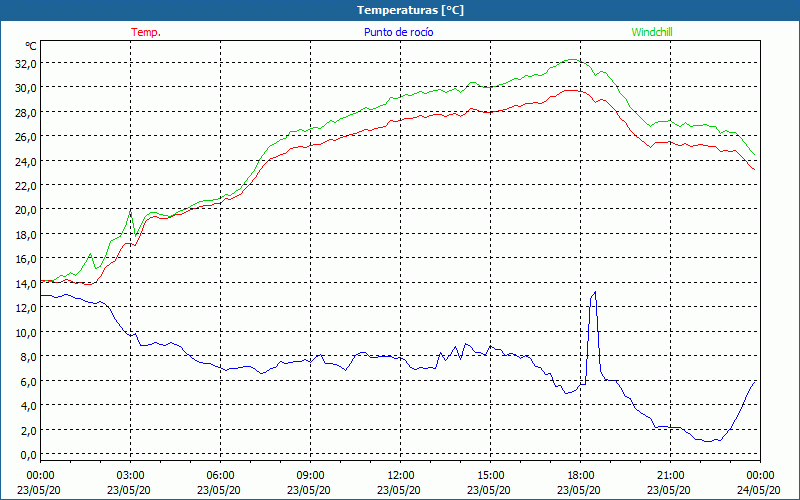Click the 12,0 y-axis value
This screenshot has height=500, width=800.
[26, 308]
